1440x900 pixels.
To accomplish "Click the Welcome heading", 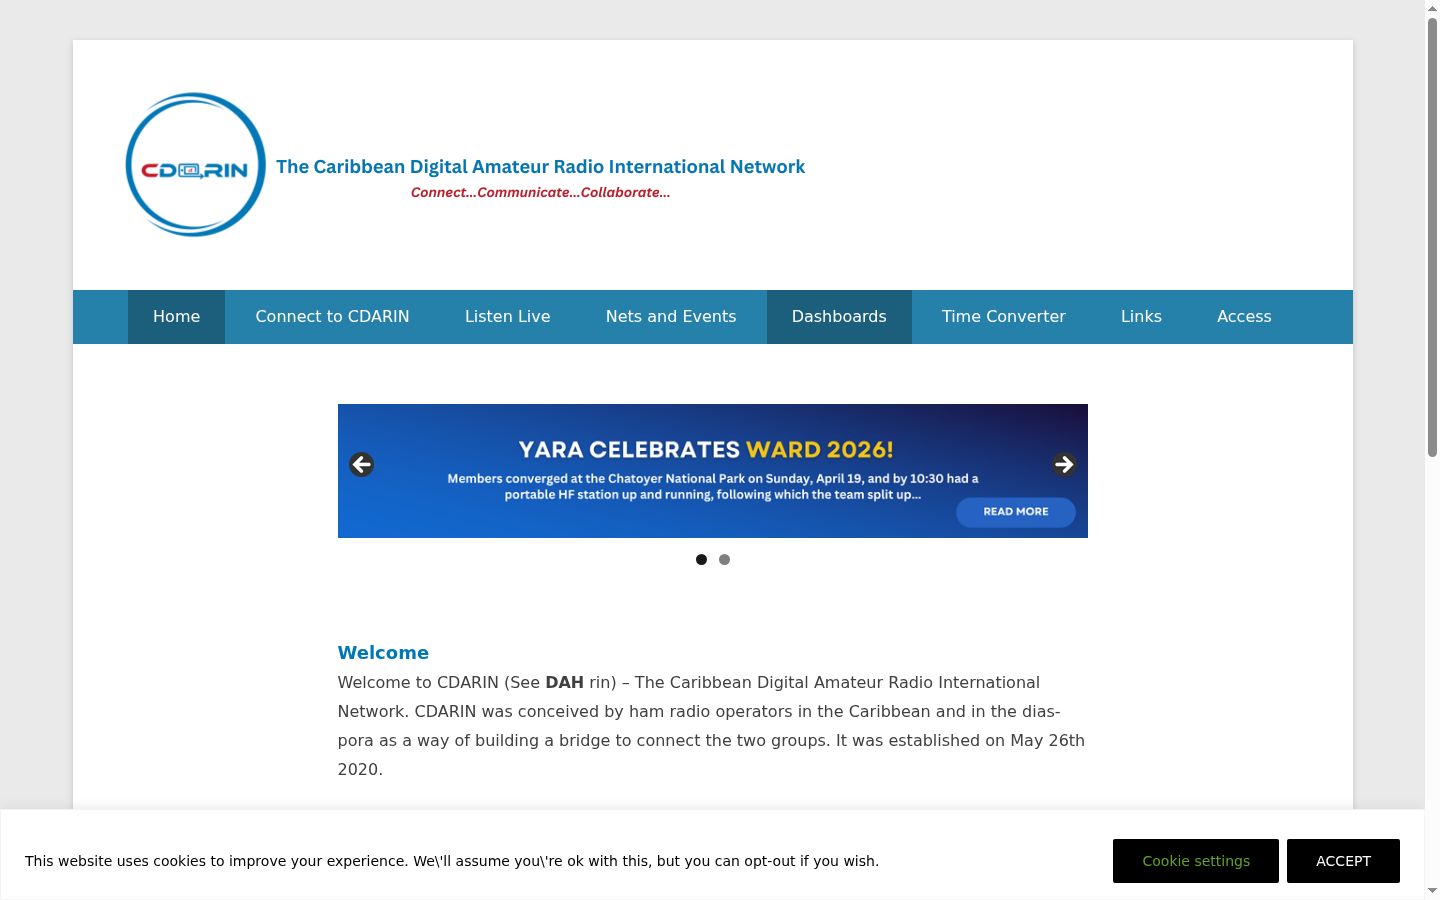I will coord(383,653).
